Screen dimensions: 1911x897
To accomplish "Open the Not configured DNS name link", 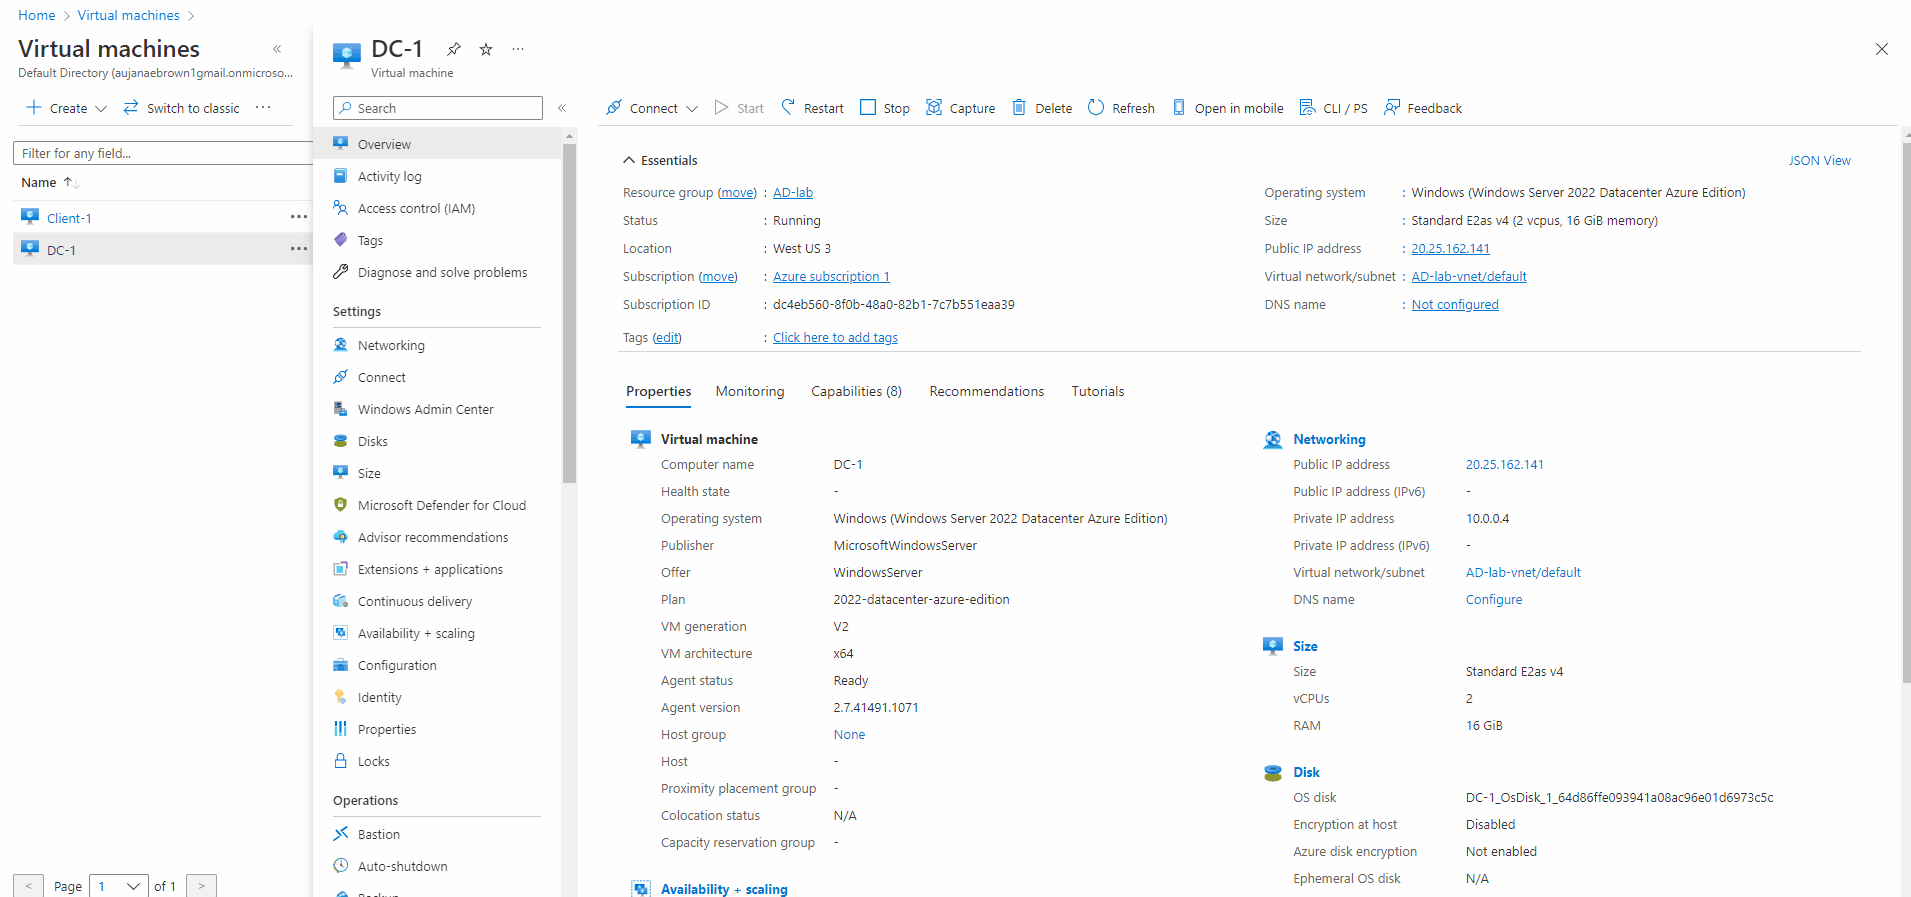I will (x=1455, y=305).
